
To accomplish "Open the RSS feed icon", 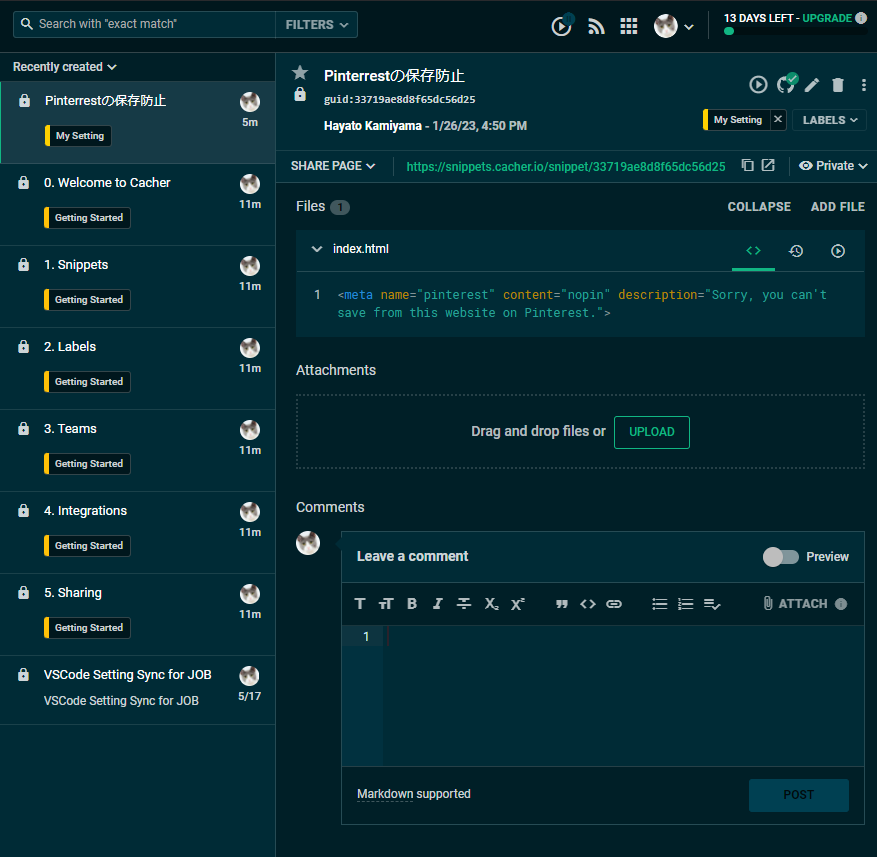I will tap(596, 26).
